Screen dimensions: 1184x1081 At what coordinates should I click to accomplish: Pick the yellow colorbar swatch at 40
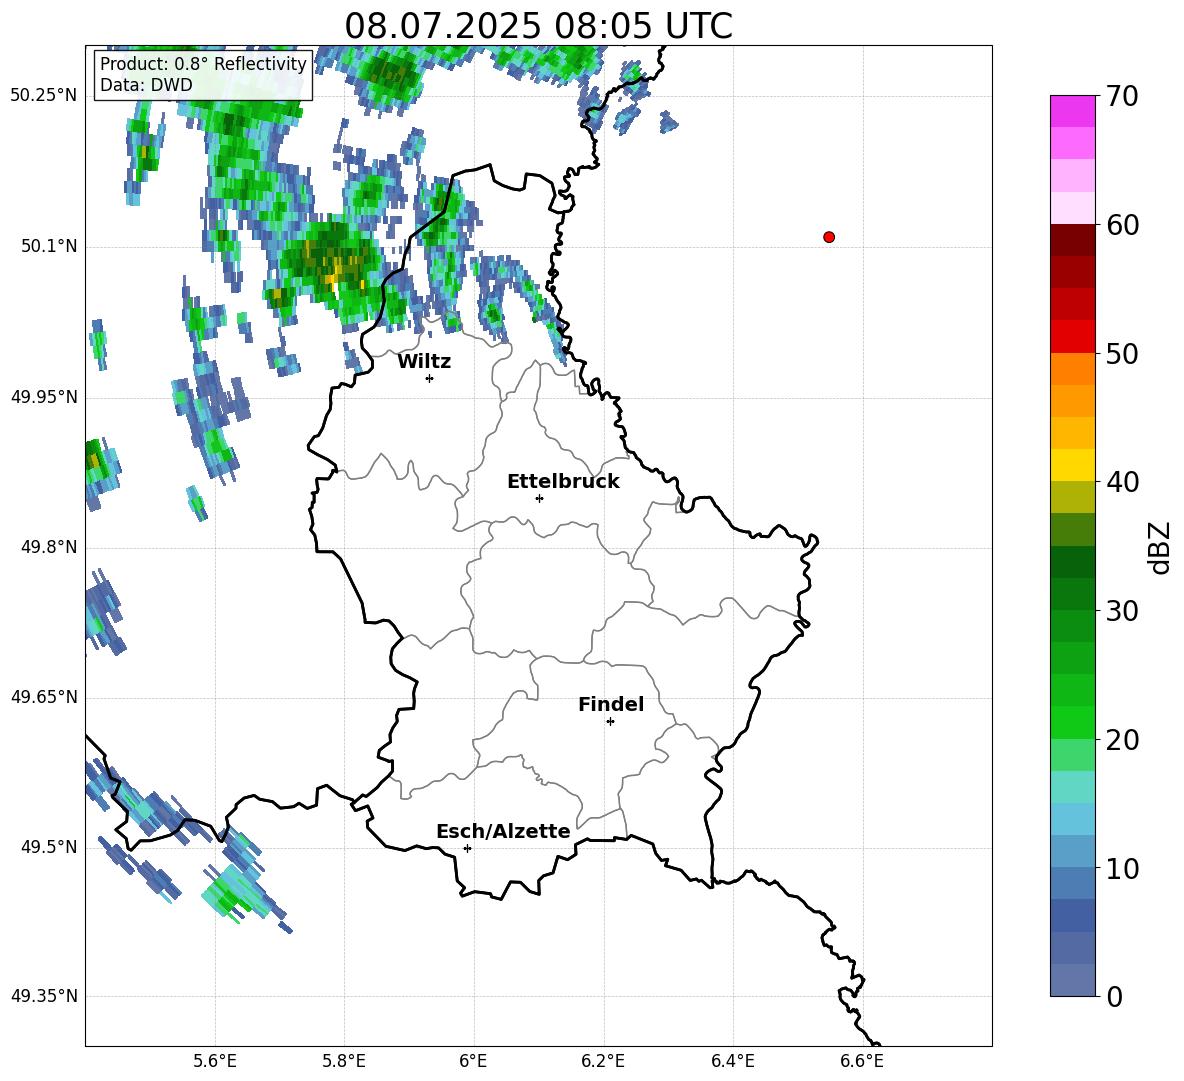[1072, 465]
